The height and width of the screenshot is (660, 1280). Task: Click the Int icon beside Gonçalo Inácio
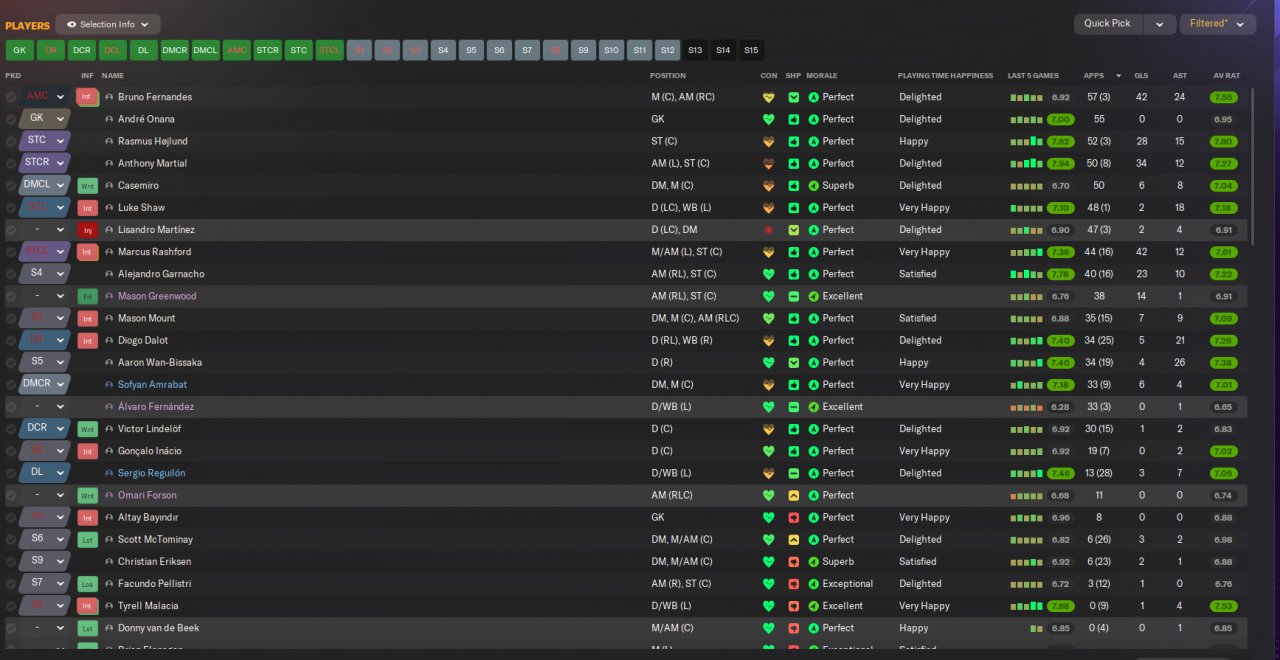[87, 451]
